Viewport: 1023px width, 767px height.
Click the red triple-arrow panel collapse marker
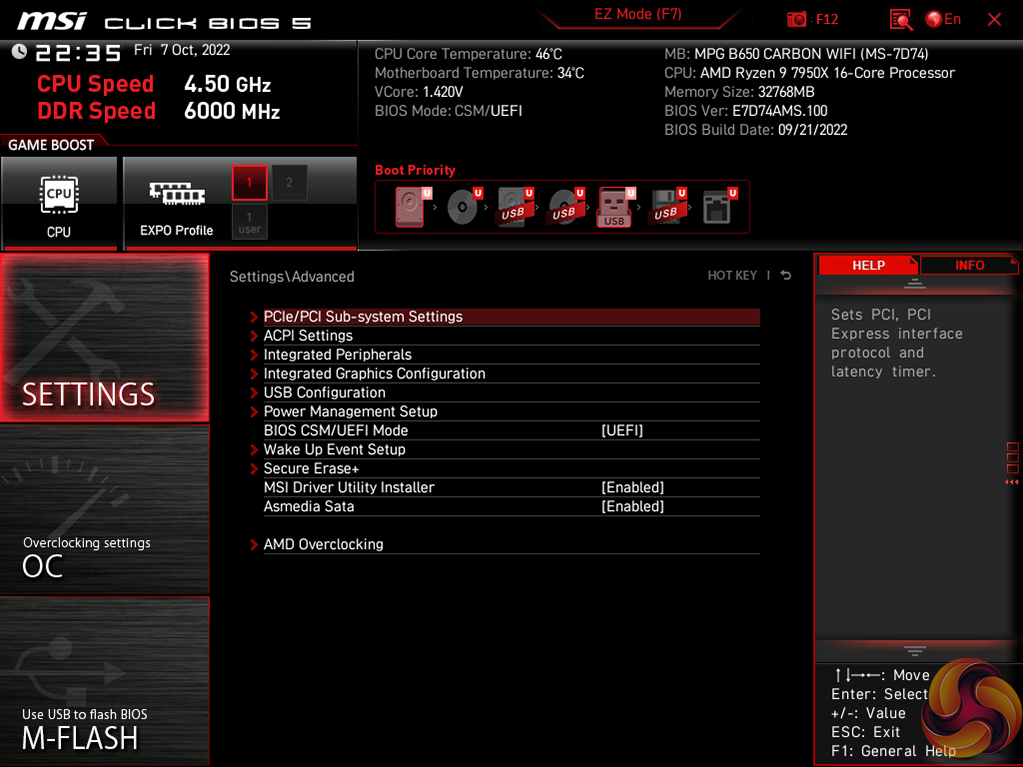[1011, 482]
